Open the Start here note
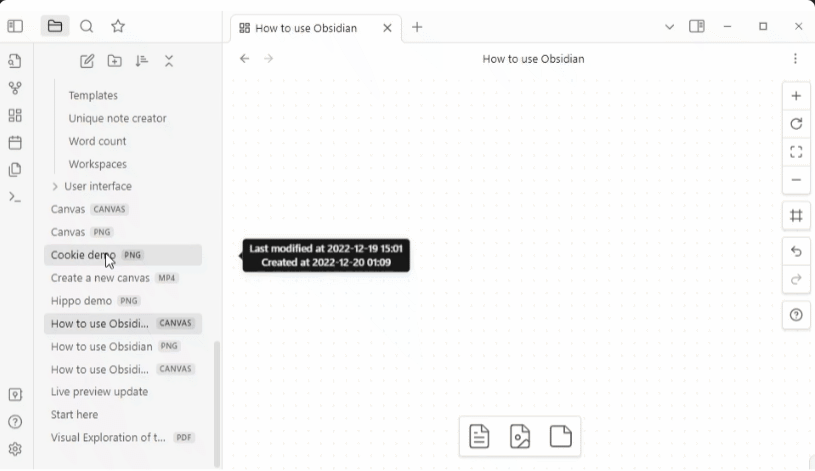Image resolution: width=815 pixels, height=471 pixels. pos(74,414)
